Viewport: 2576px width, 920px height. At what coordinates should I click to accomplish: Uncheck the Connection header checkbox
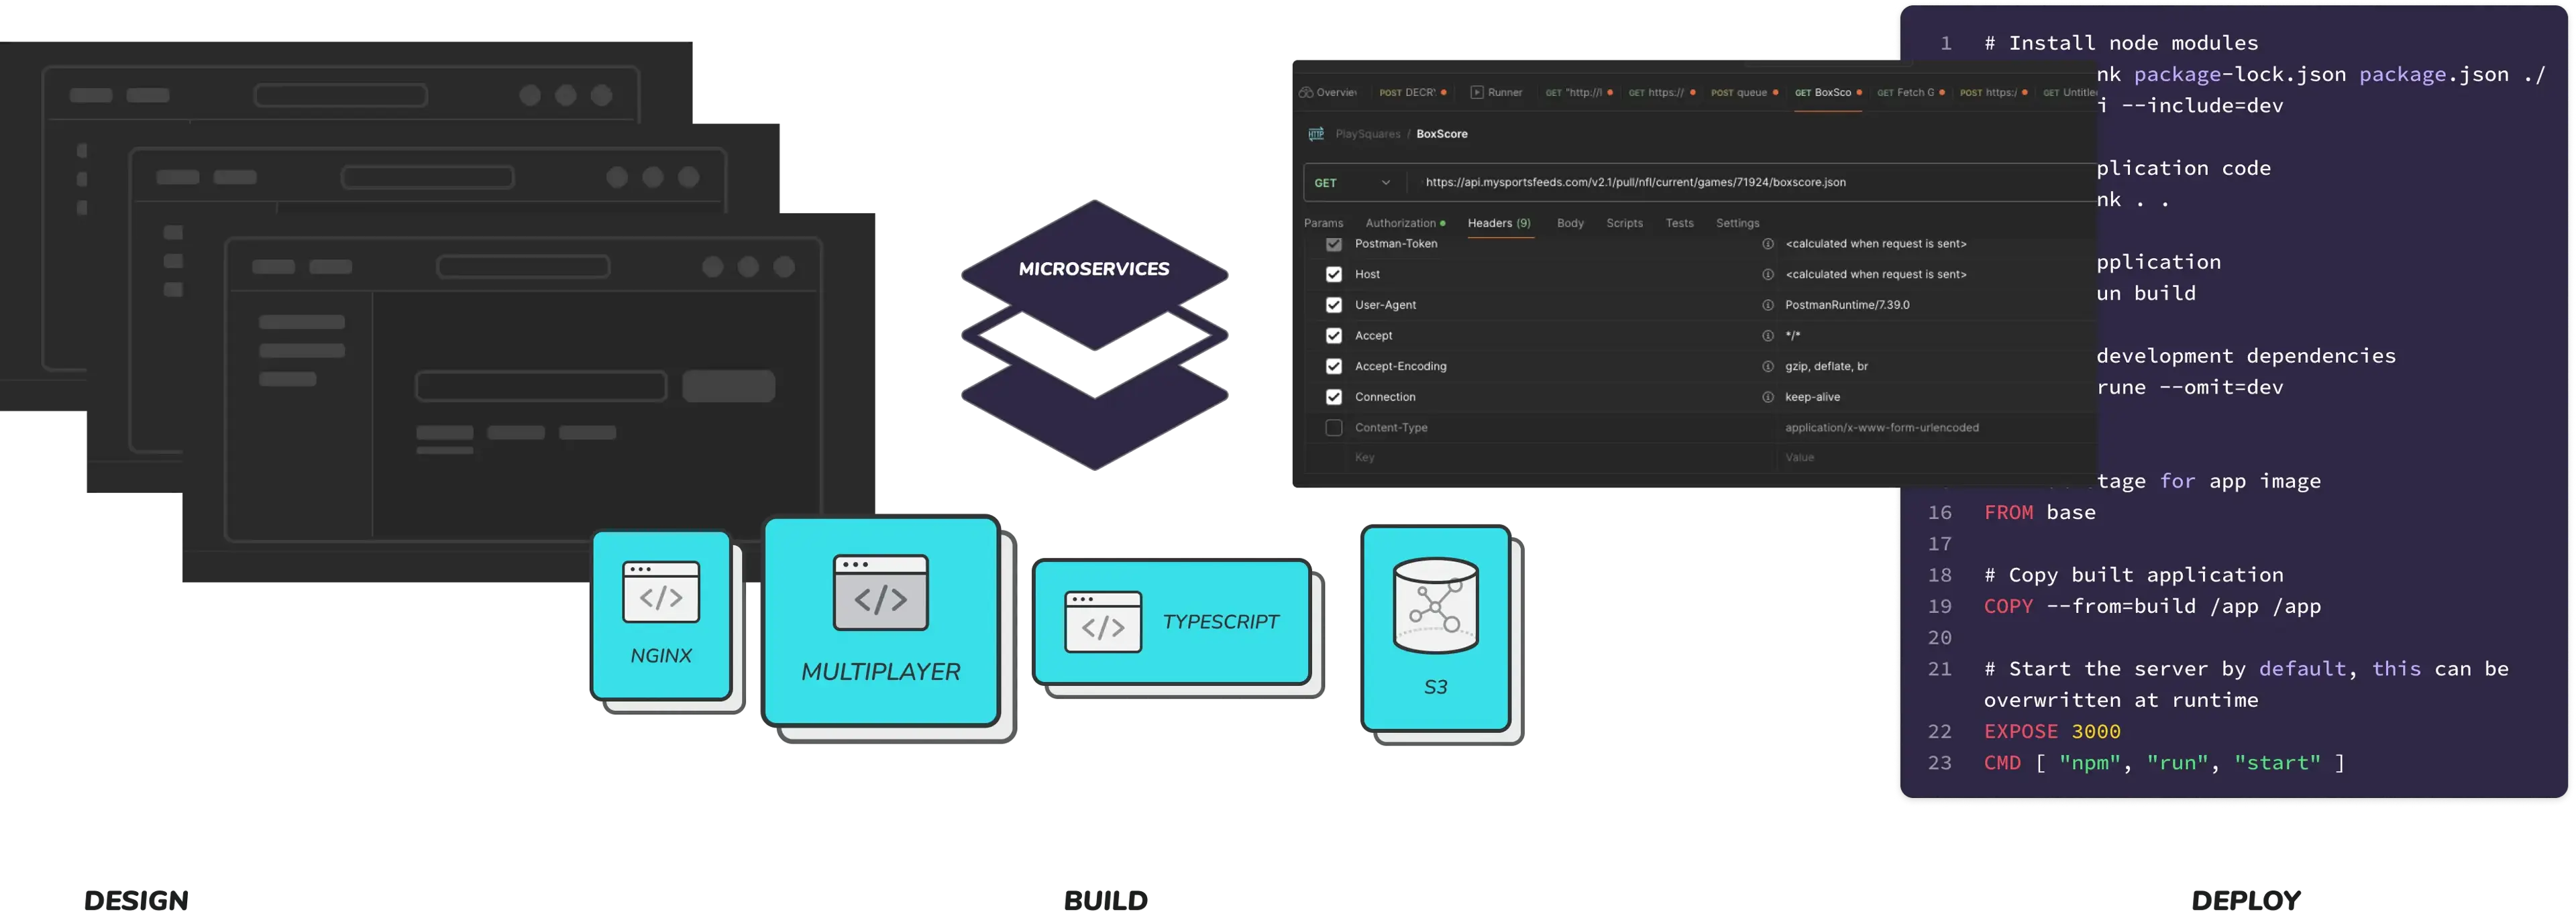pos(1334,397)
